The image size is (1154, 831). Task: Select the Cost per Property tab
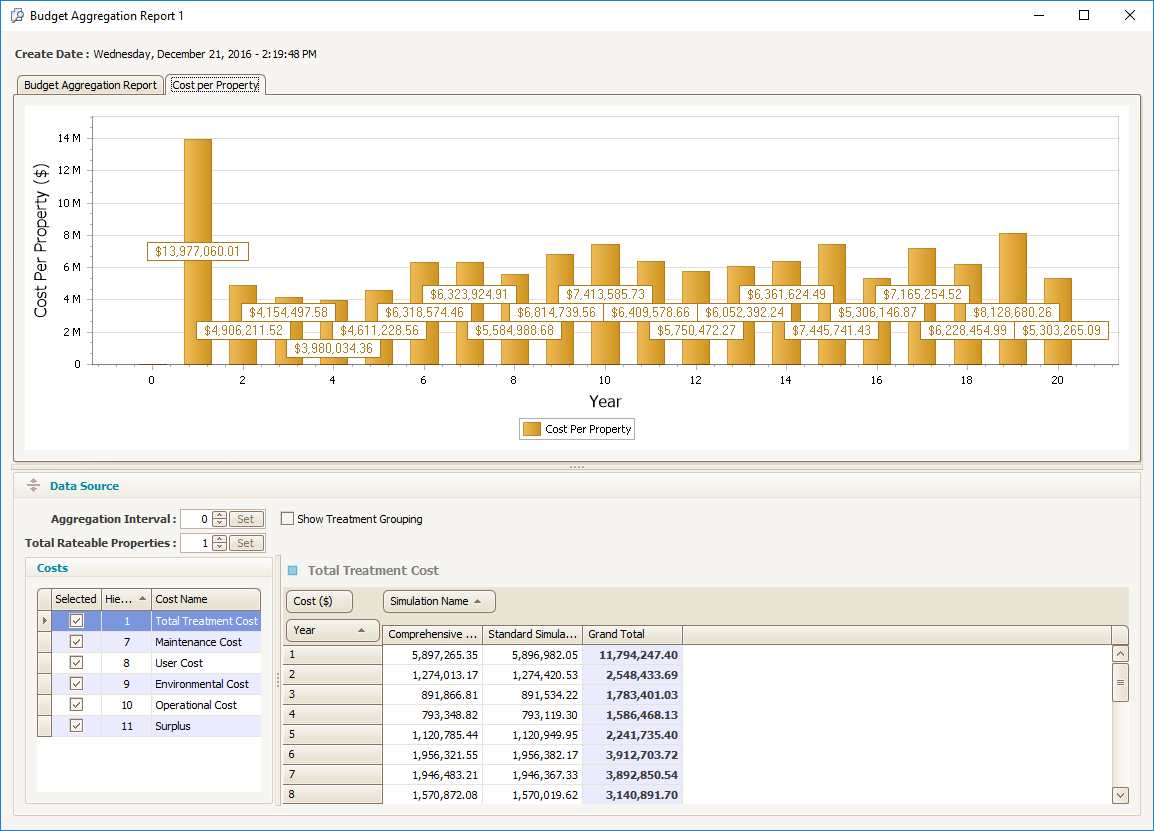[215, 85]
